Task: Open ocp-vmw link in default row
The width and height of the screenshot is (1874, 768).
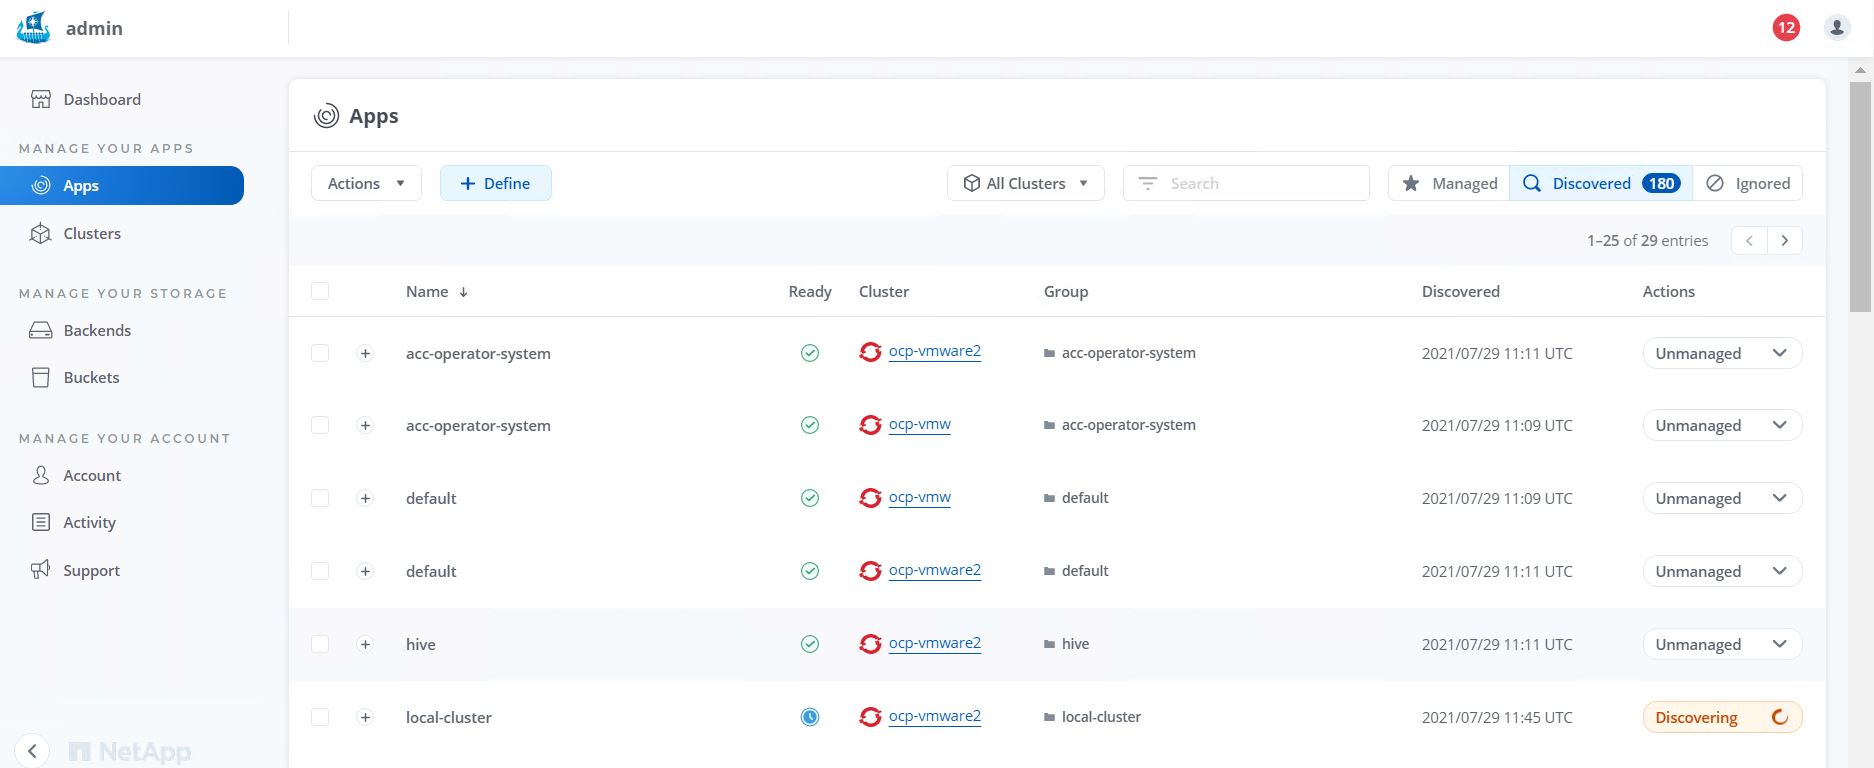Action: [x=920, y=497]
